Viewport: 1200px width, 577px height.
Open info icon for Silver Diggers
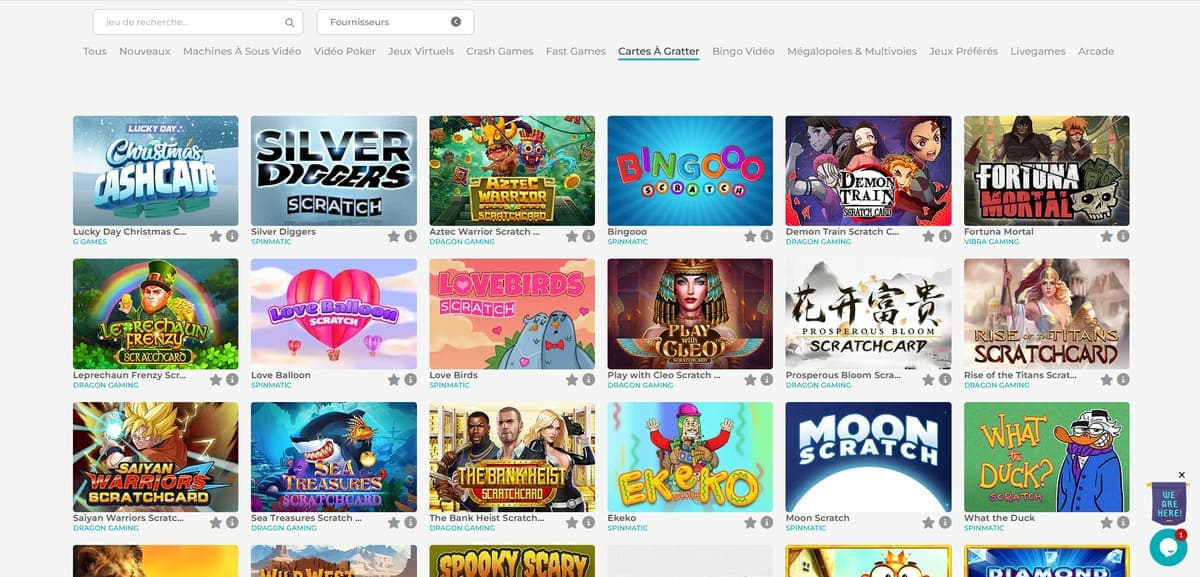(x=410, y=236)
